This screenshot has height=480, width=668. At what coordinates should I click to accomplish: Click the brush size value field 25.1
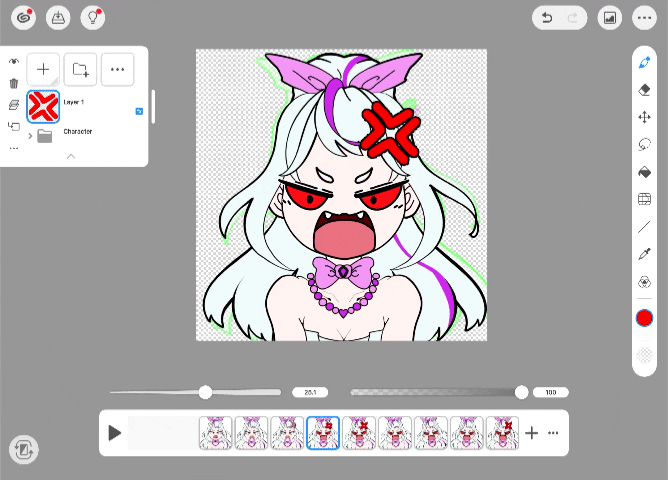310,392
